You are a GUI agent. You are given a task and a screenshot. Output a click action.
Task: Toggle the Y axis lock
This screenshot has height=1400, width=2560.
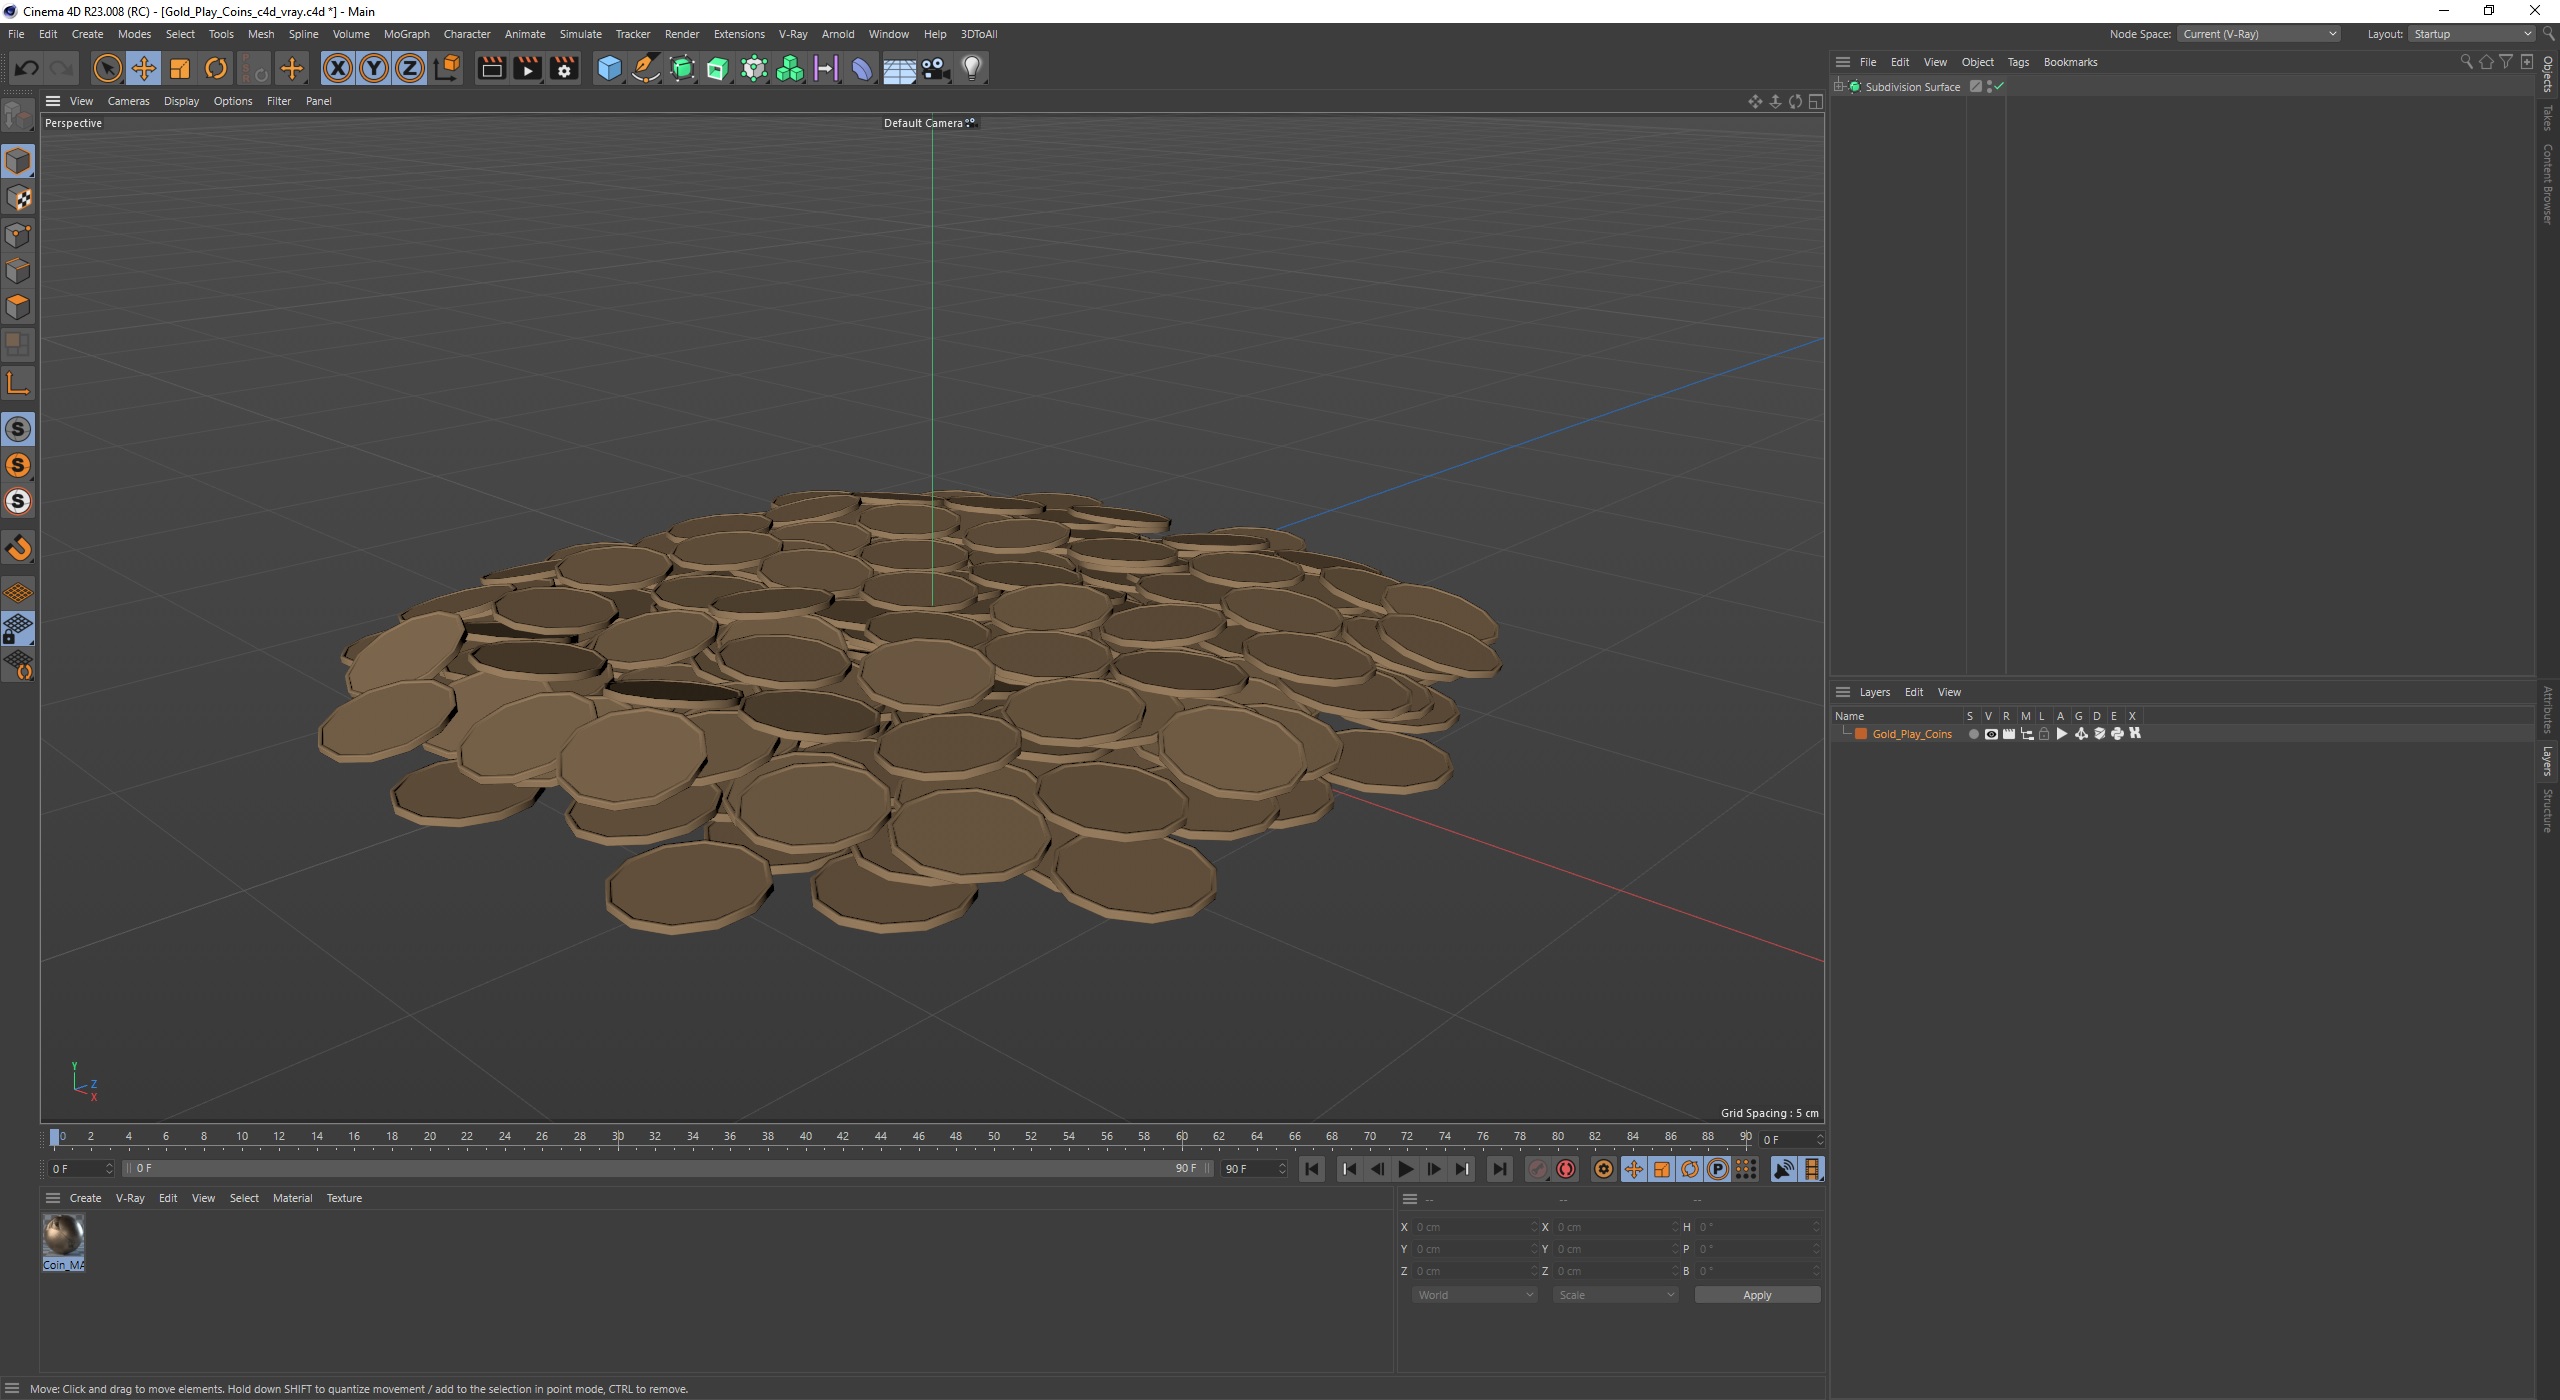[374, 68]
